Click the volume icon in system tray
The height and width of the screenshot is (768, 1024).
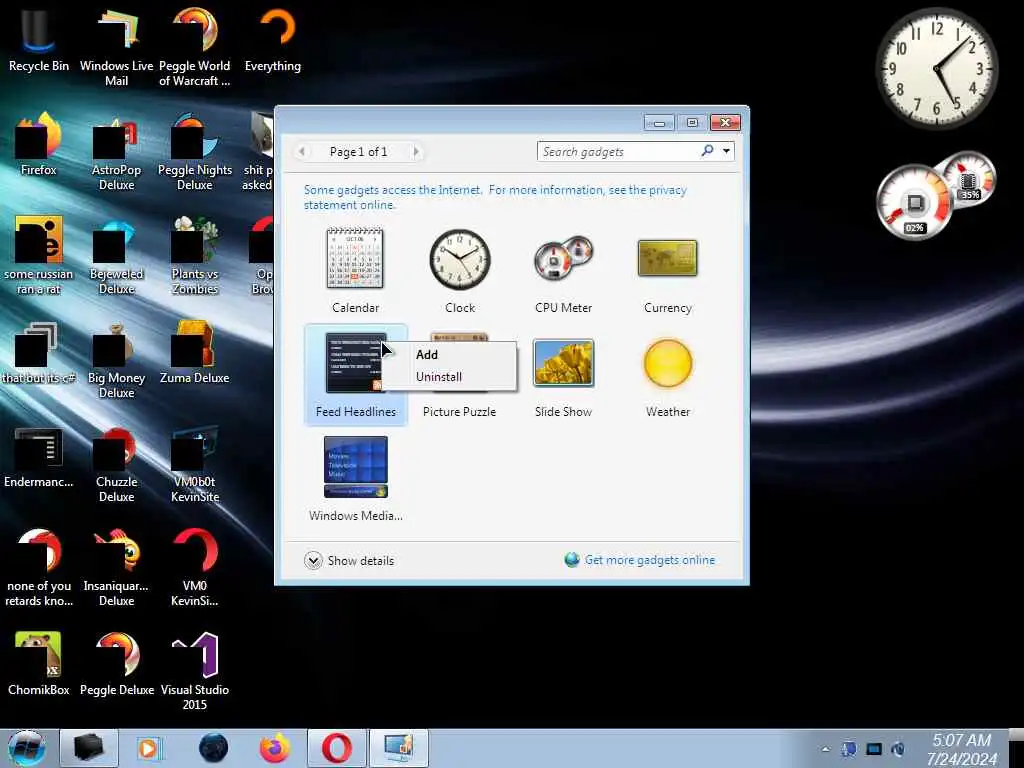[898, 749]
